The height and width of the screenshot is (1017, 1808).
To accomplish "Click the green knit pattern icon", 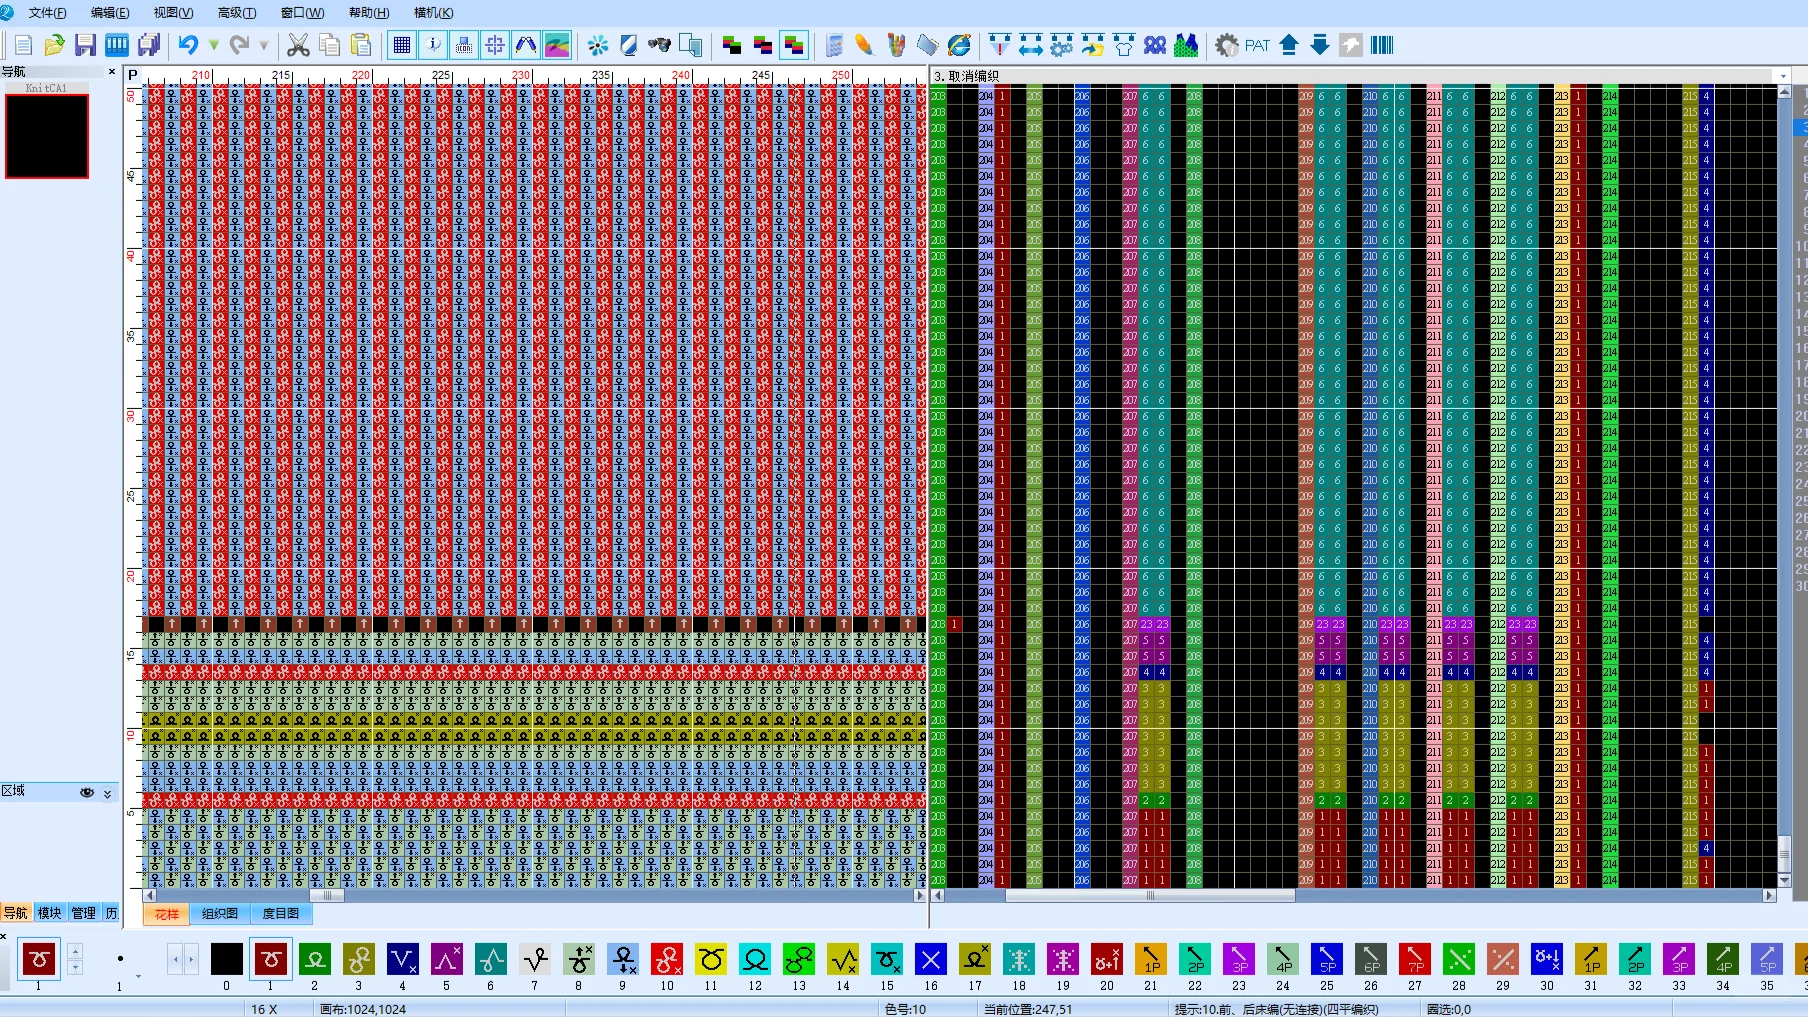I will click(x=1186, y=45).
